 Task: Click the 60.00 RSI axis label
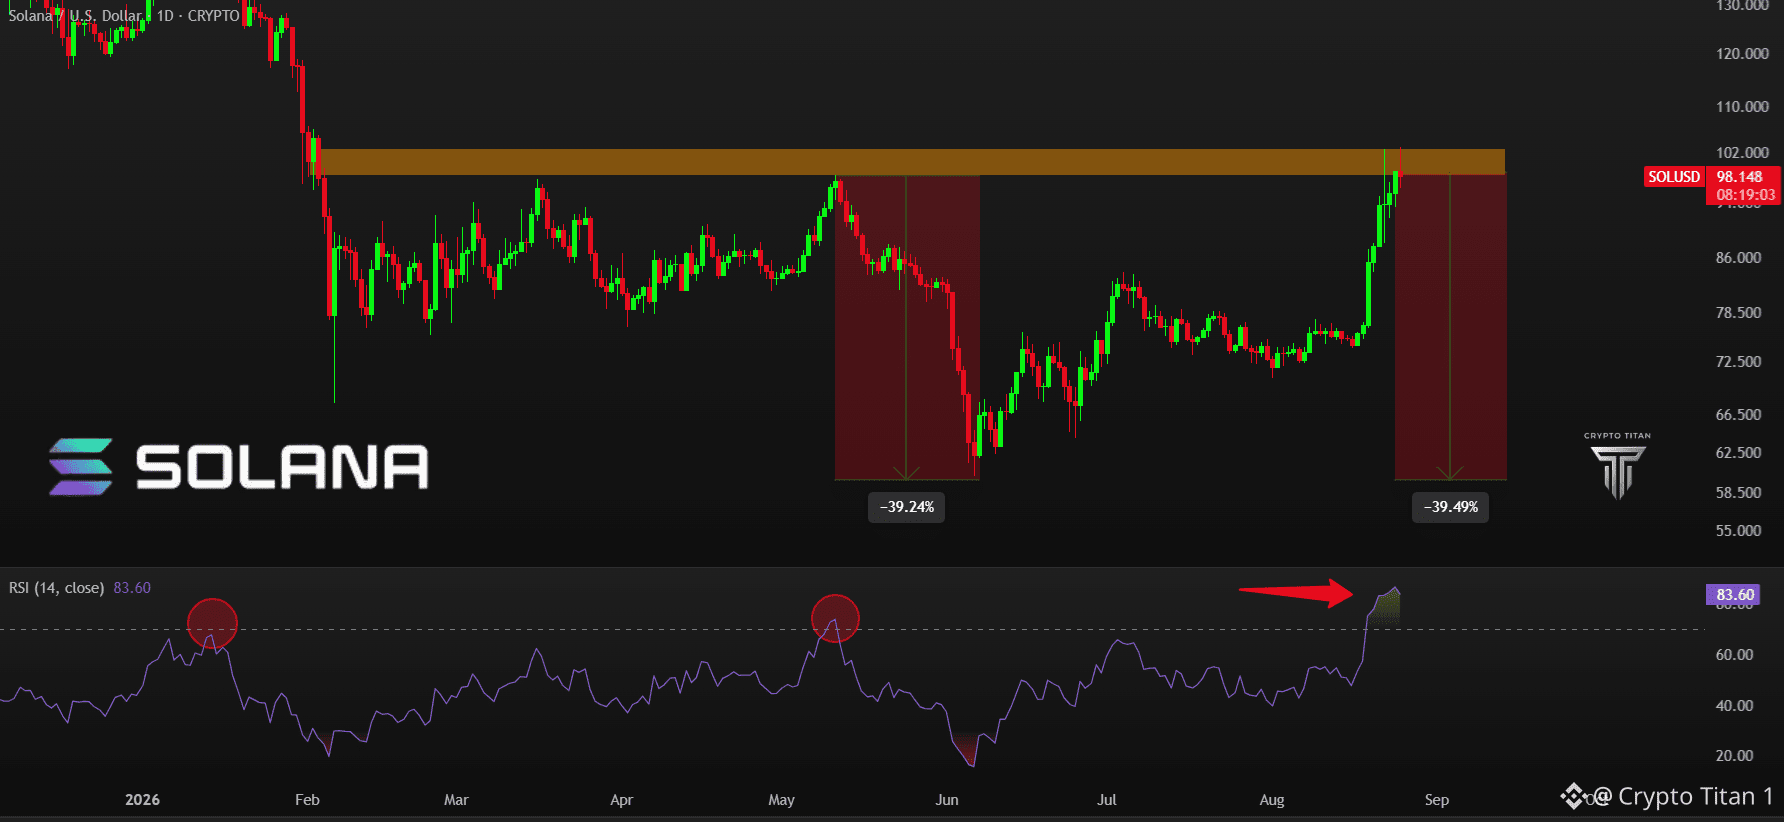click(x=1734, y=655)
